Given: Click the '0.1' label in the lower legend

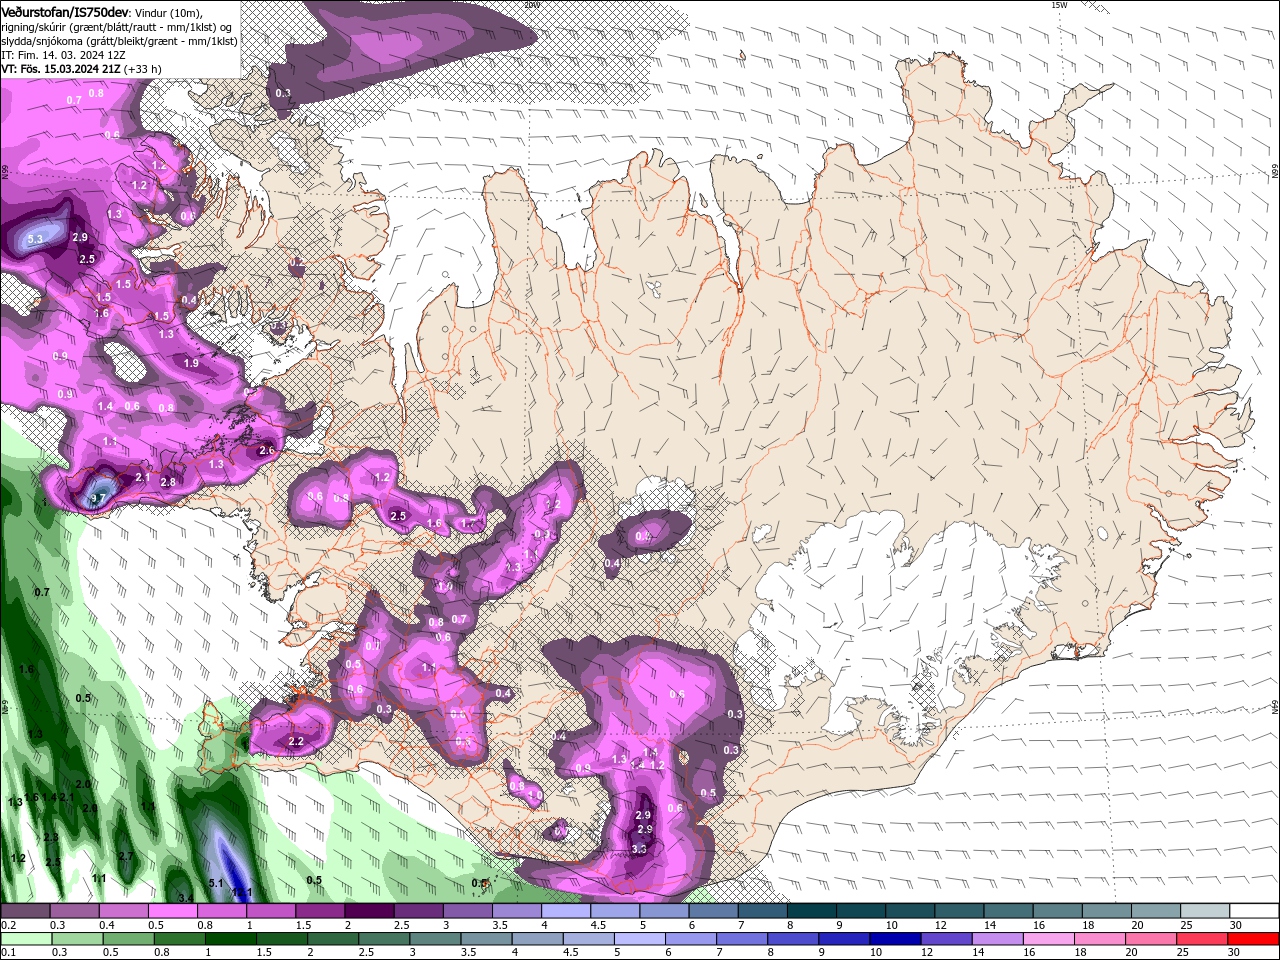Looking at the screenshot, I should click(x=8, y=953).
